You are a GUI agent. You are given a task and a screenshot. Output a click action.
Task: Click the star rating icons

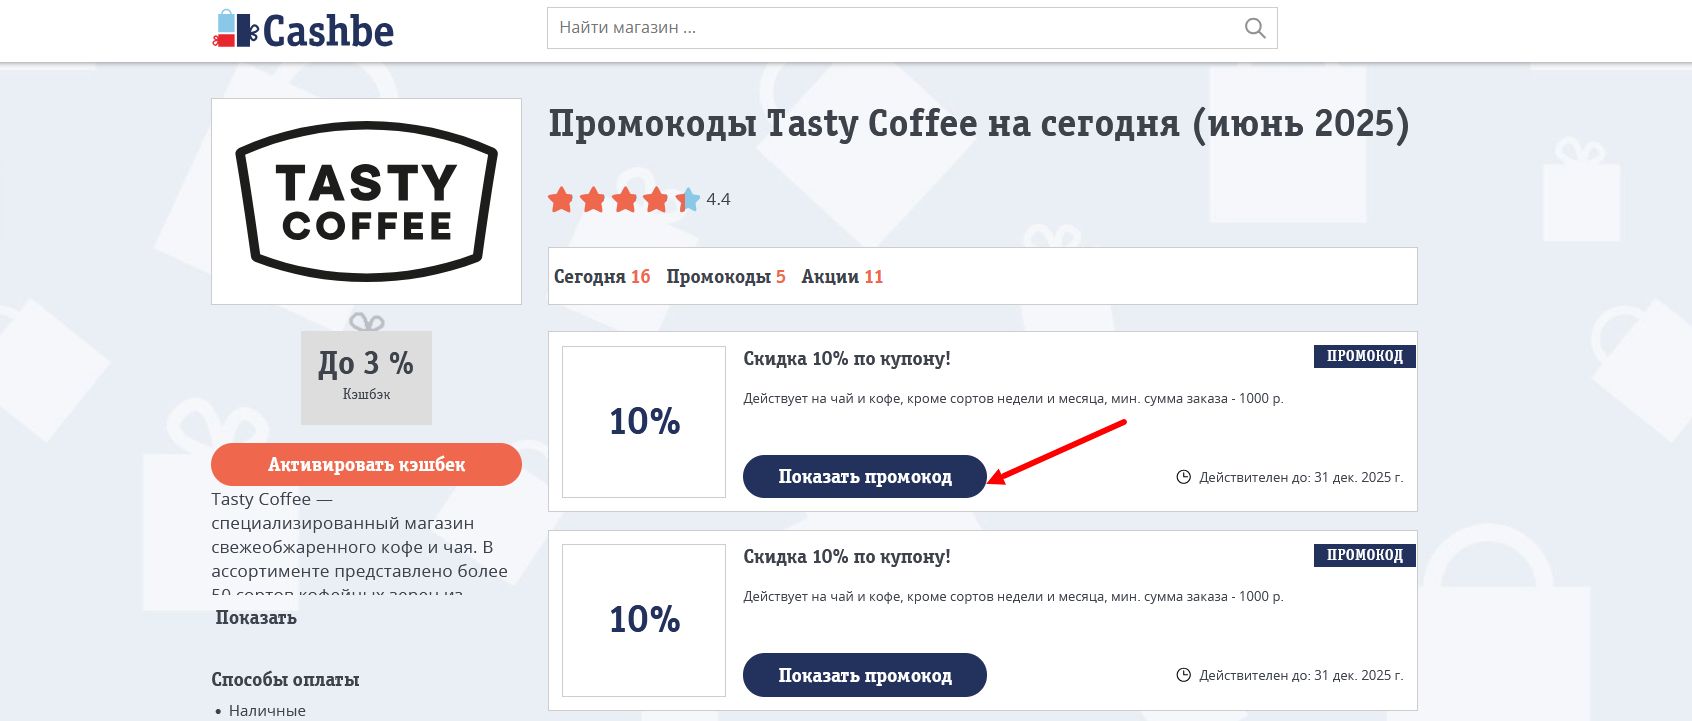point(624,199)
